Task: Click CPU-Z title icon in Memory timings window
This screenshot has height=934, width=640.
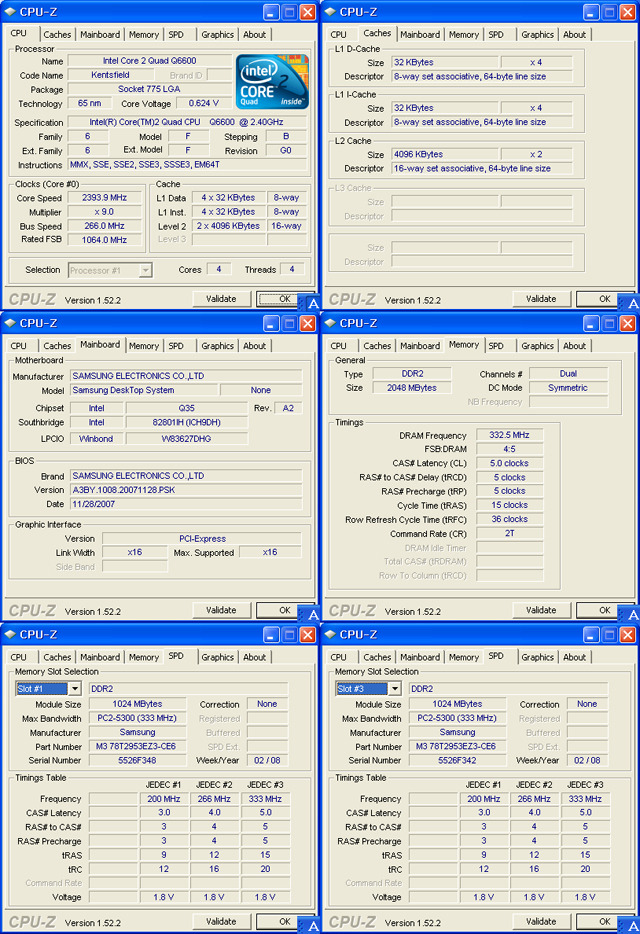Action: (x=330, y=323)
